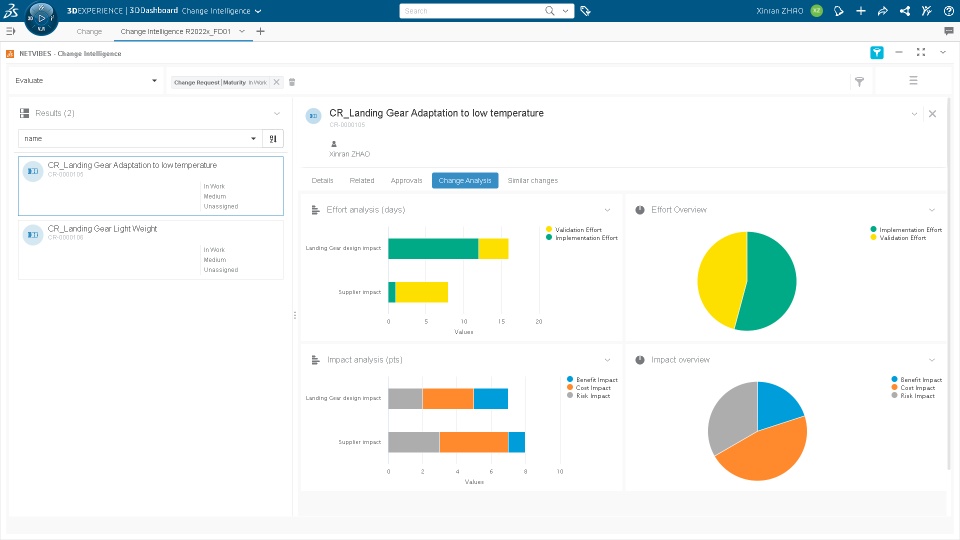Open the Details tab
The width and height of the screenshot is (960, 540).
coord(322,181)
